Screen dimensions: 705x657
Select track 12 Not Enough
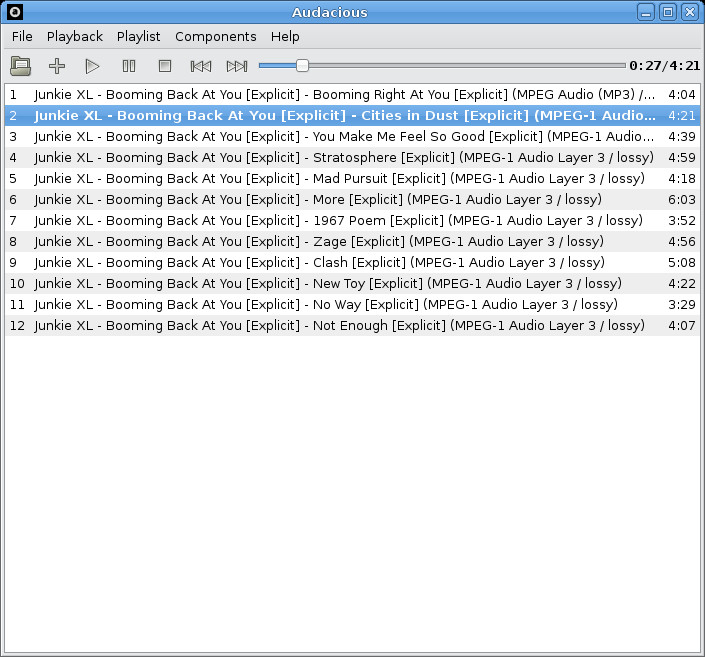352,325
